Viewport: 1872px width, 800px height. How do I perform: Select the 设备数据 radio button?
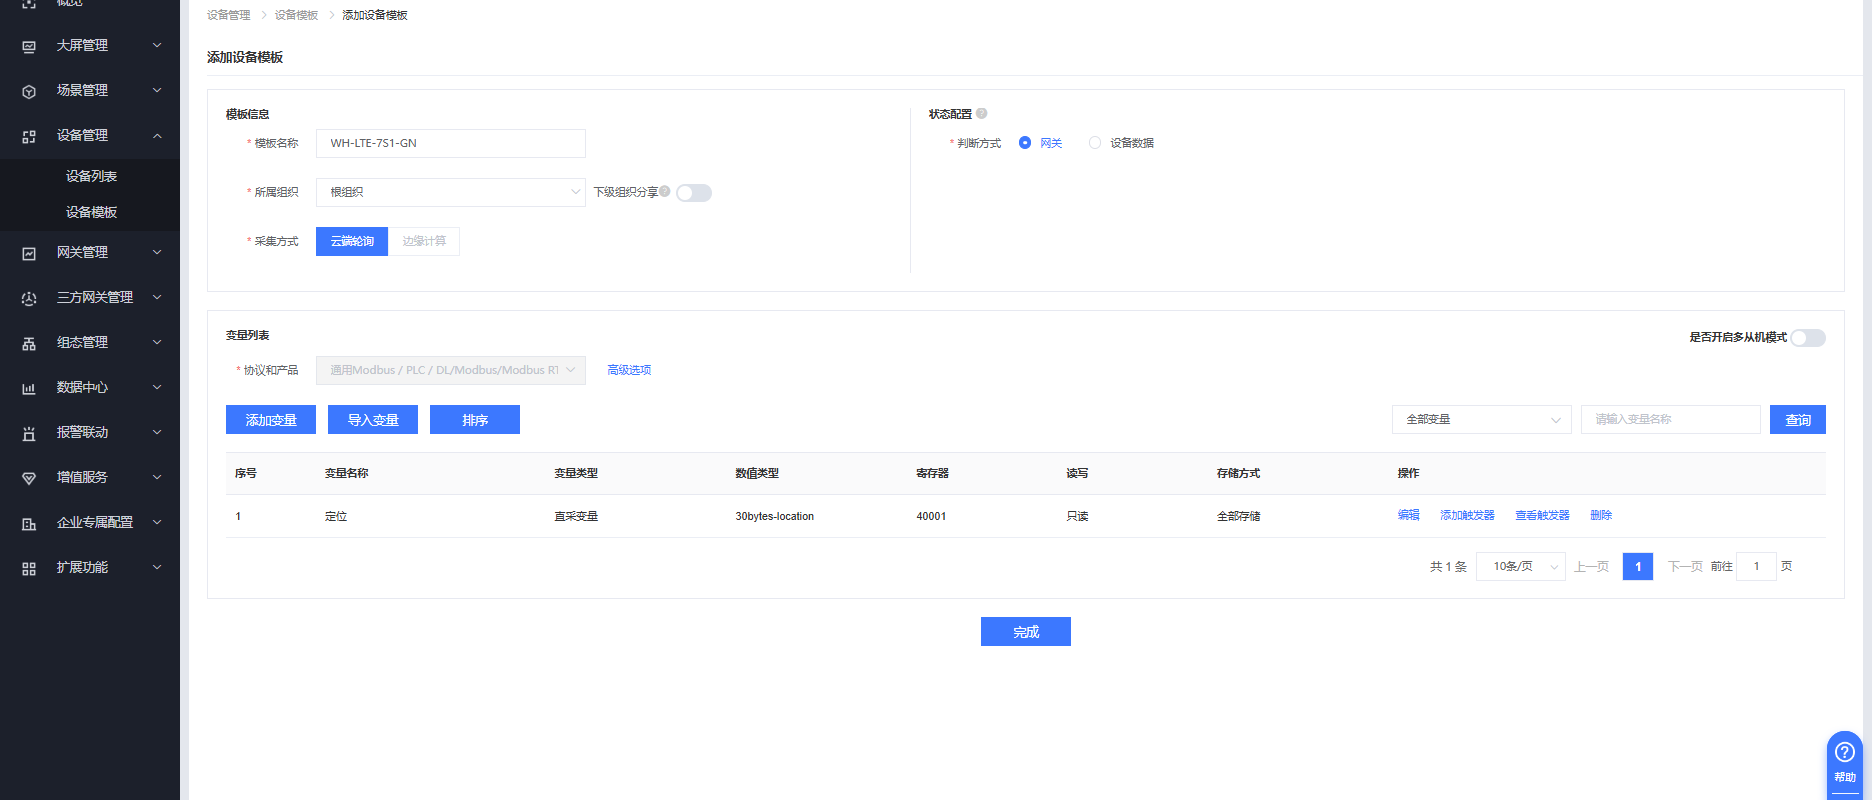tap(1095, 143)
